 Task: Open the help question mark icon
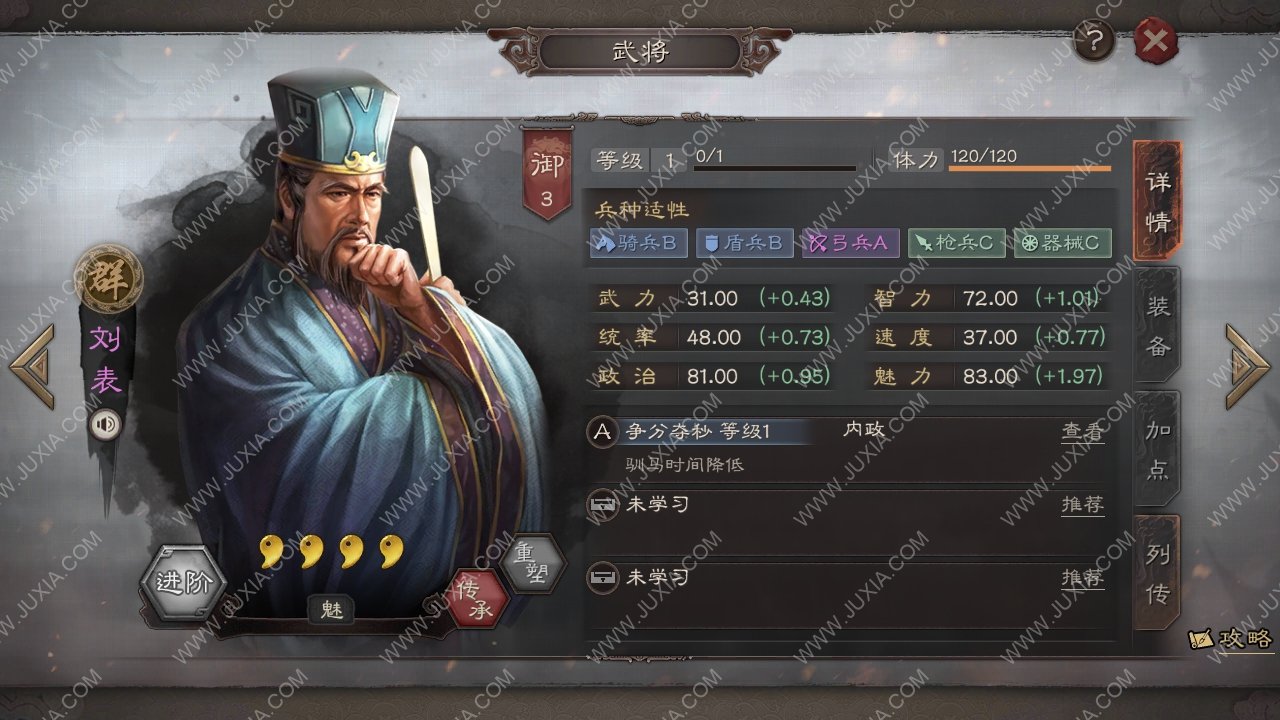click(1094, 41)
